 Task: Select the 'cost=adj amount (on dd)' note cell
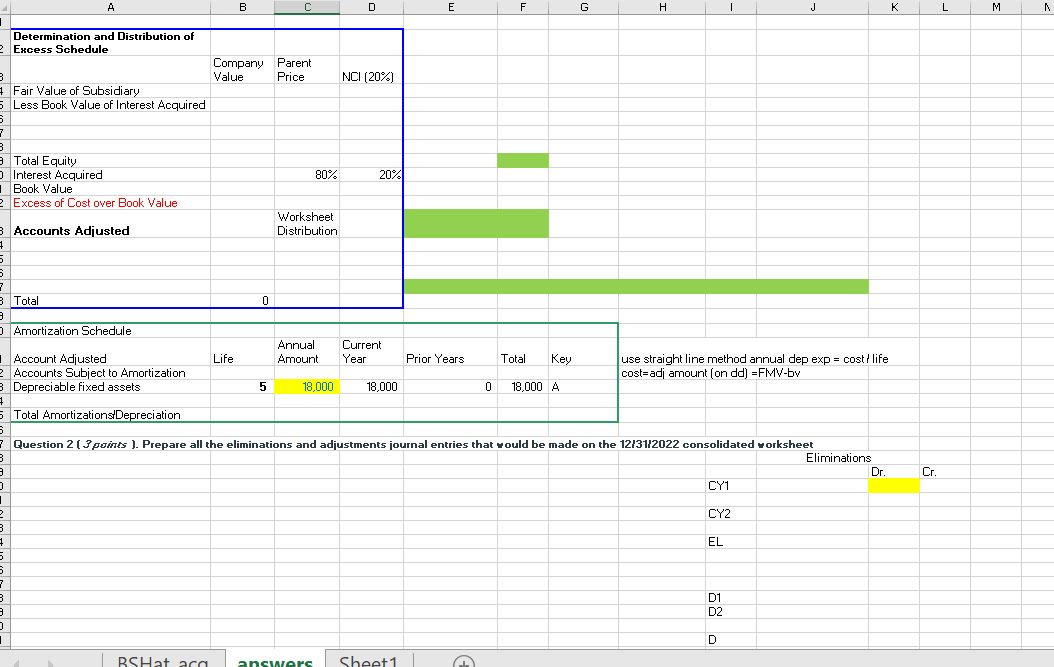tap(711, 373)
